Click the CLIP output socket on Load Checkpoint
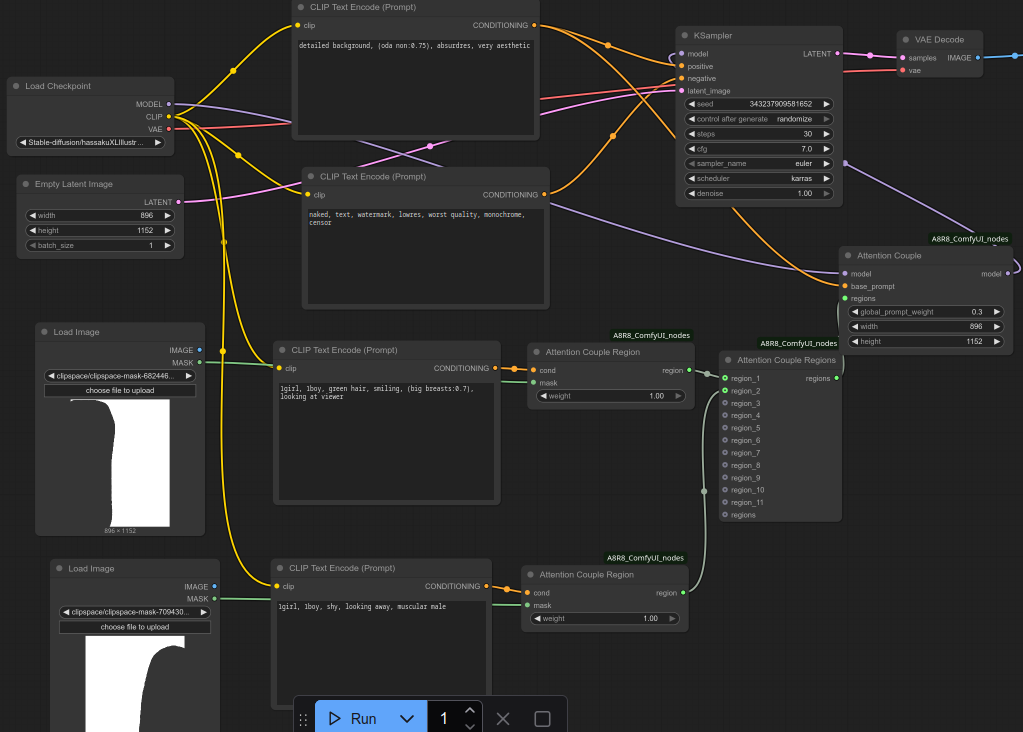 click(169, 117)
